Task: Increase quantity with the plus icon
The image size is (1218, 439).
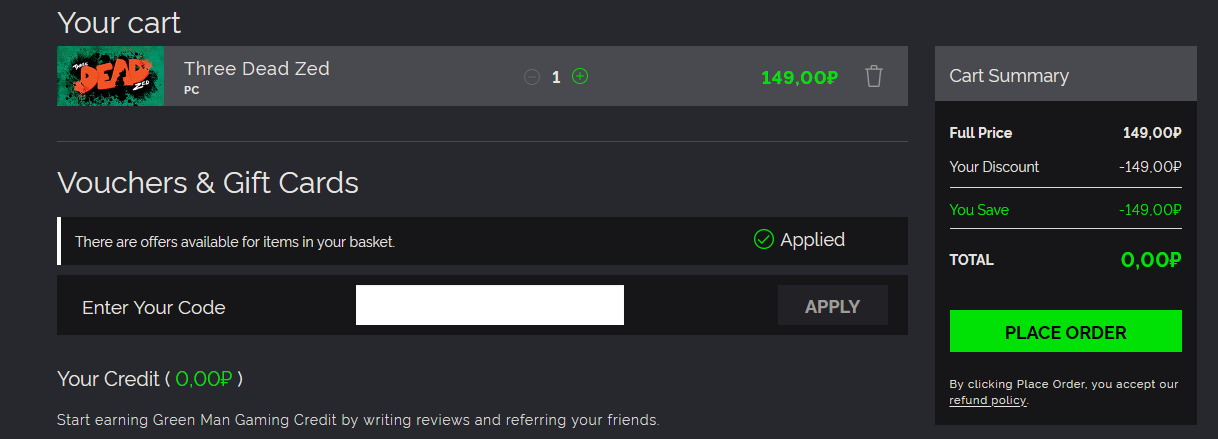Action: tap(580, 76)
